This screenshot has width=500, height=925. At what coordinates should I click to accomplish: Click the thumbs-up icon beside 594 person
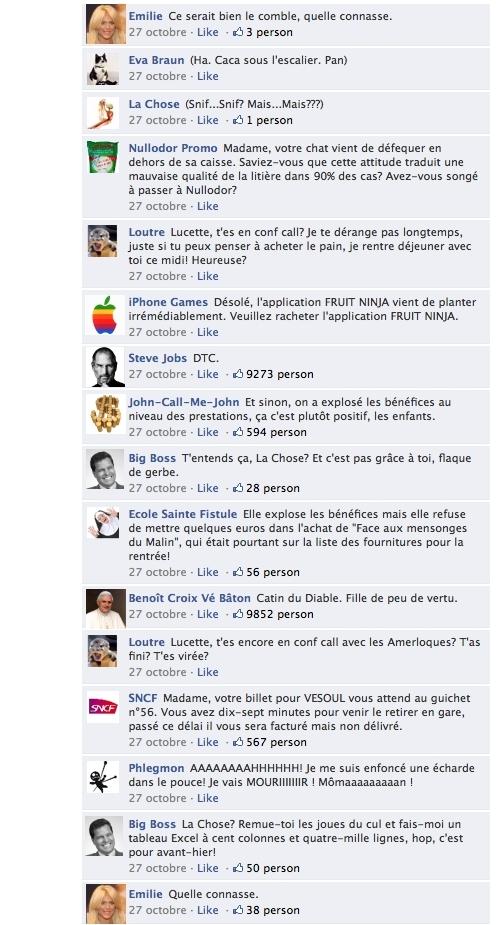pyautogui.click(x=238, y=432)
